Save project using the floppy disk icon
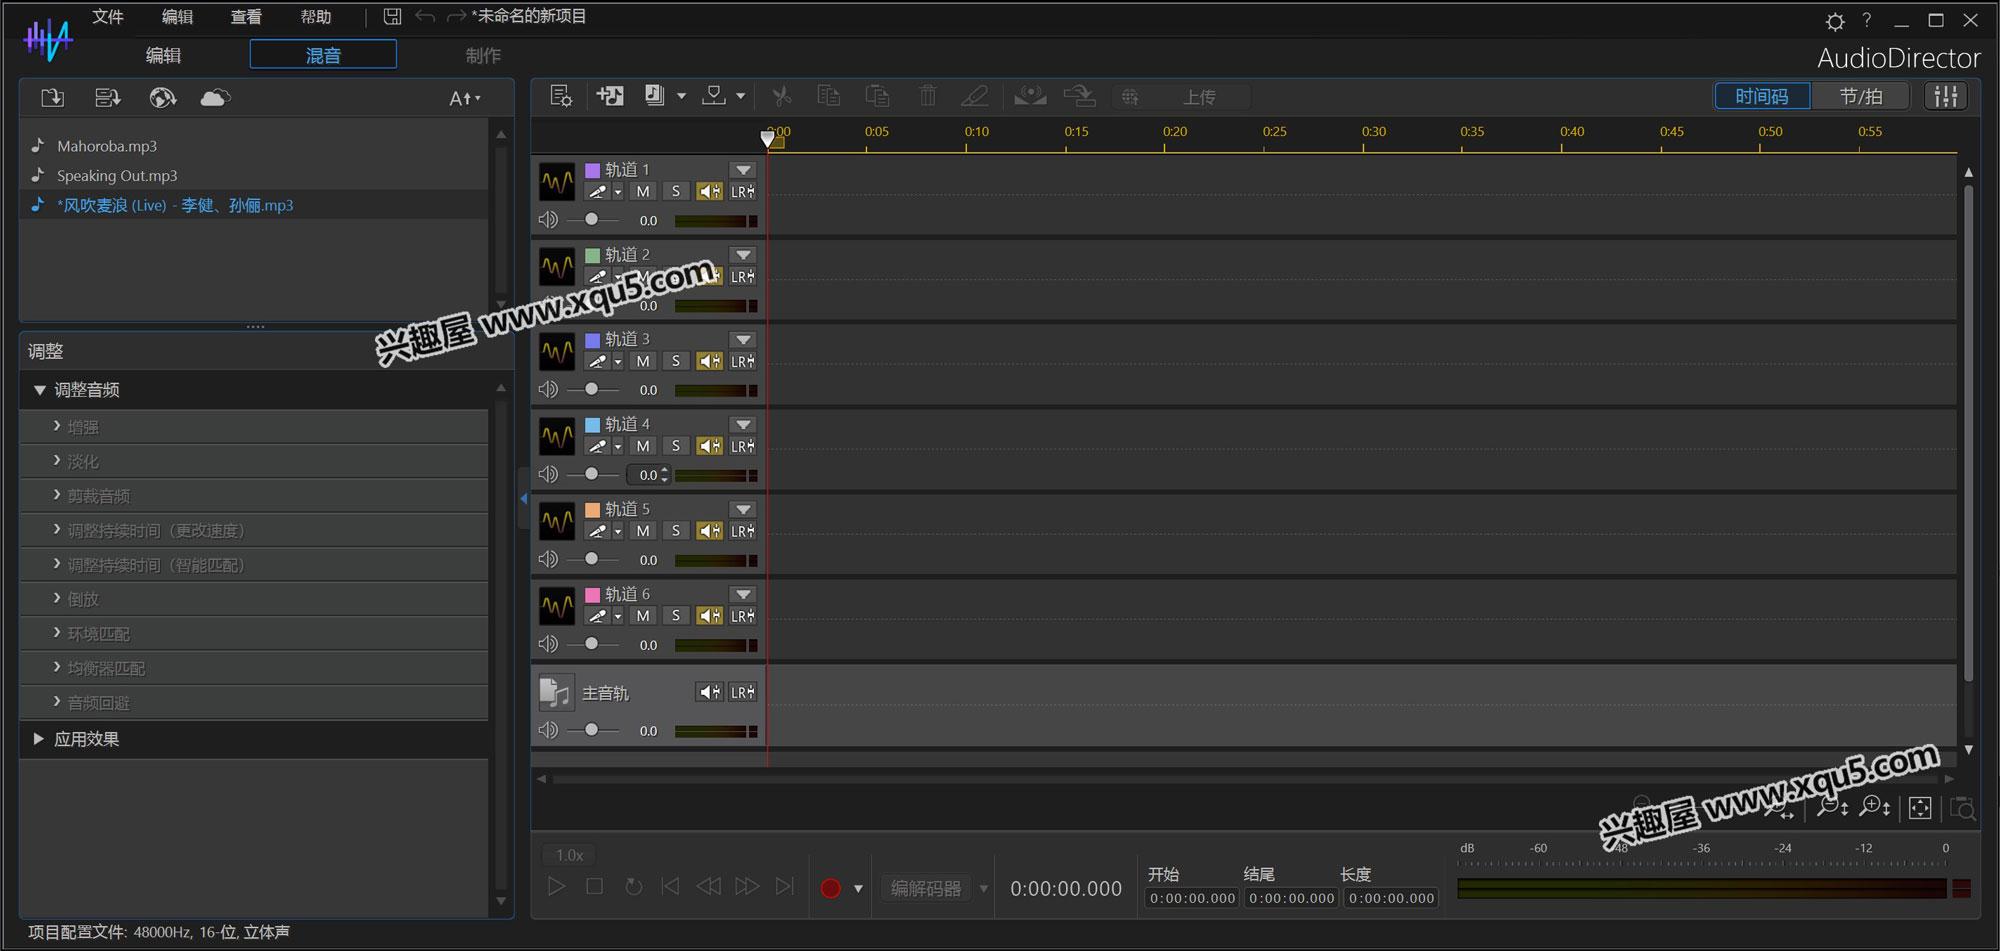 point(392,16)
